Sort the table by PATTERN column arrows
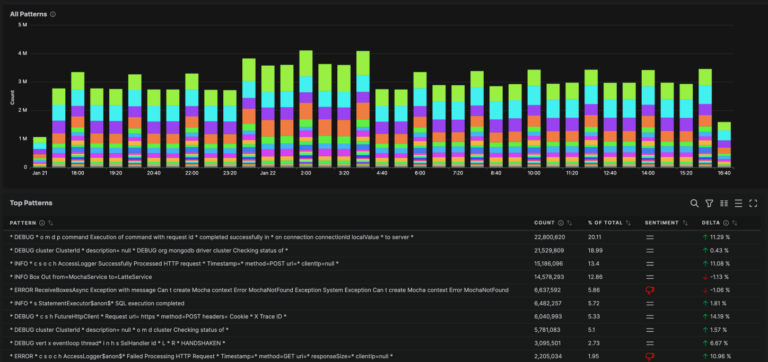The height and width of the screenshot is (362, 768). coord(50,223)
